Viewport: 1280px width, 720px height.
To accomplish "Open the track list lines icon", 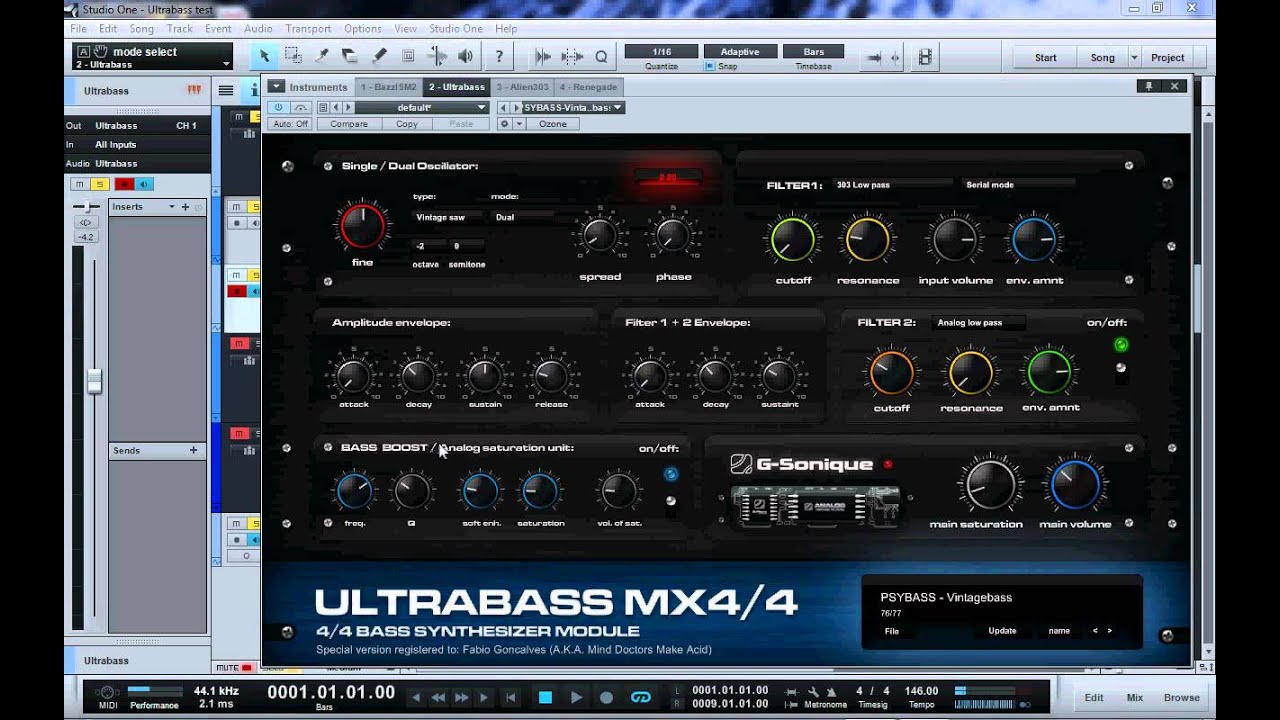I will tap(226, 91).
